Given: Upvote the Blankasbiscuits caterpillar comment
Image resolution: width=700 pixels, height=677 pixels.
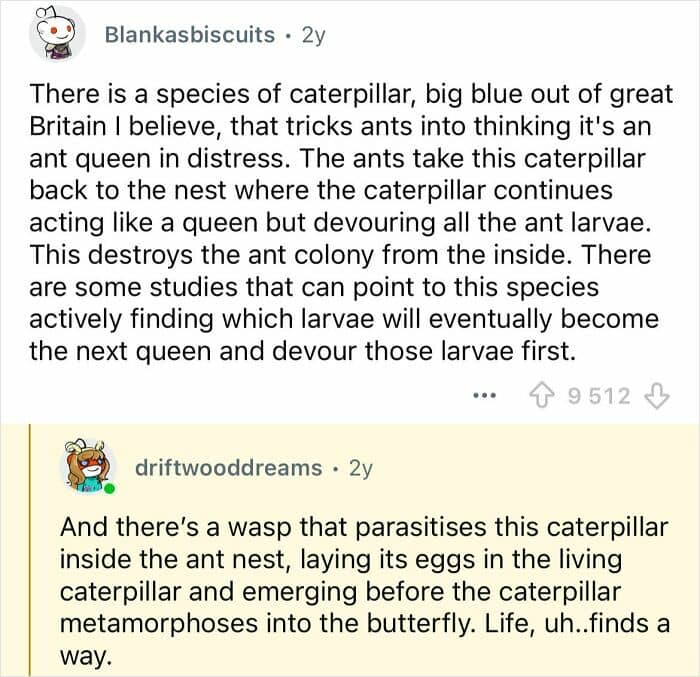Looking at the screenshot, I should click(x=545, y=396).
